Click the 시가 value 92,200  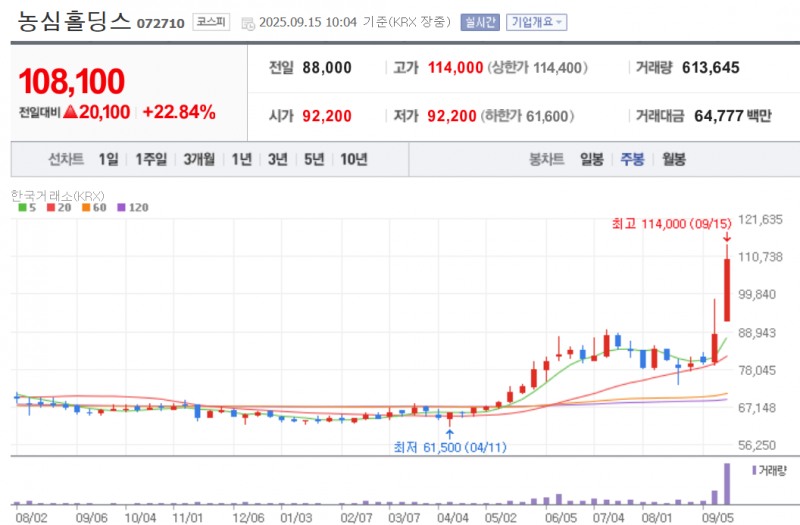(x=327, y=116)
